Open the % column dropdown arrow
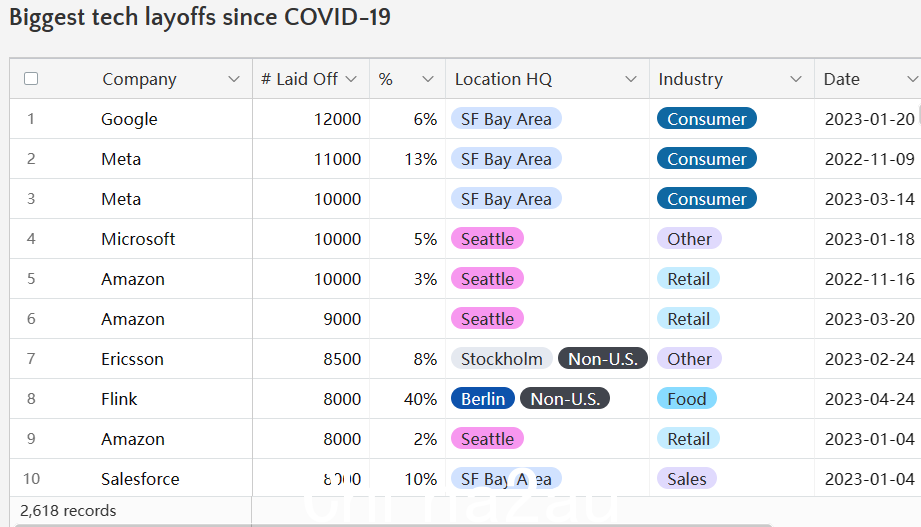This screenshot has height=527, width=921. [x=428, y=79]
